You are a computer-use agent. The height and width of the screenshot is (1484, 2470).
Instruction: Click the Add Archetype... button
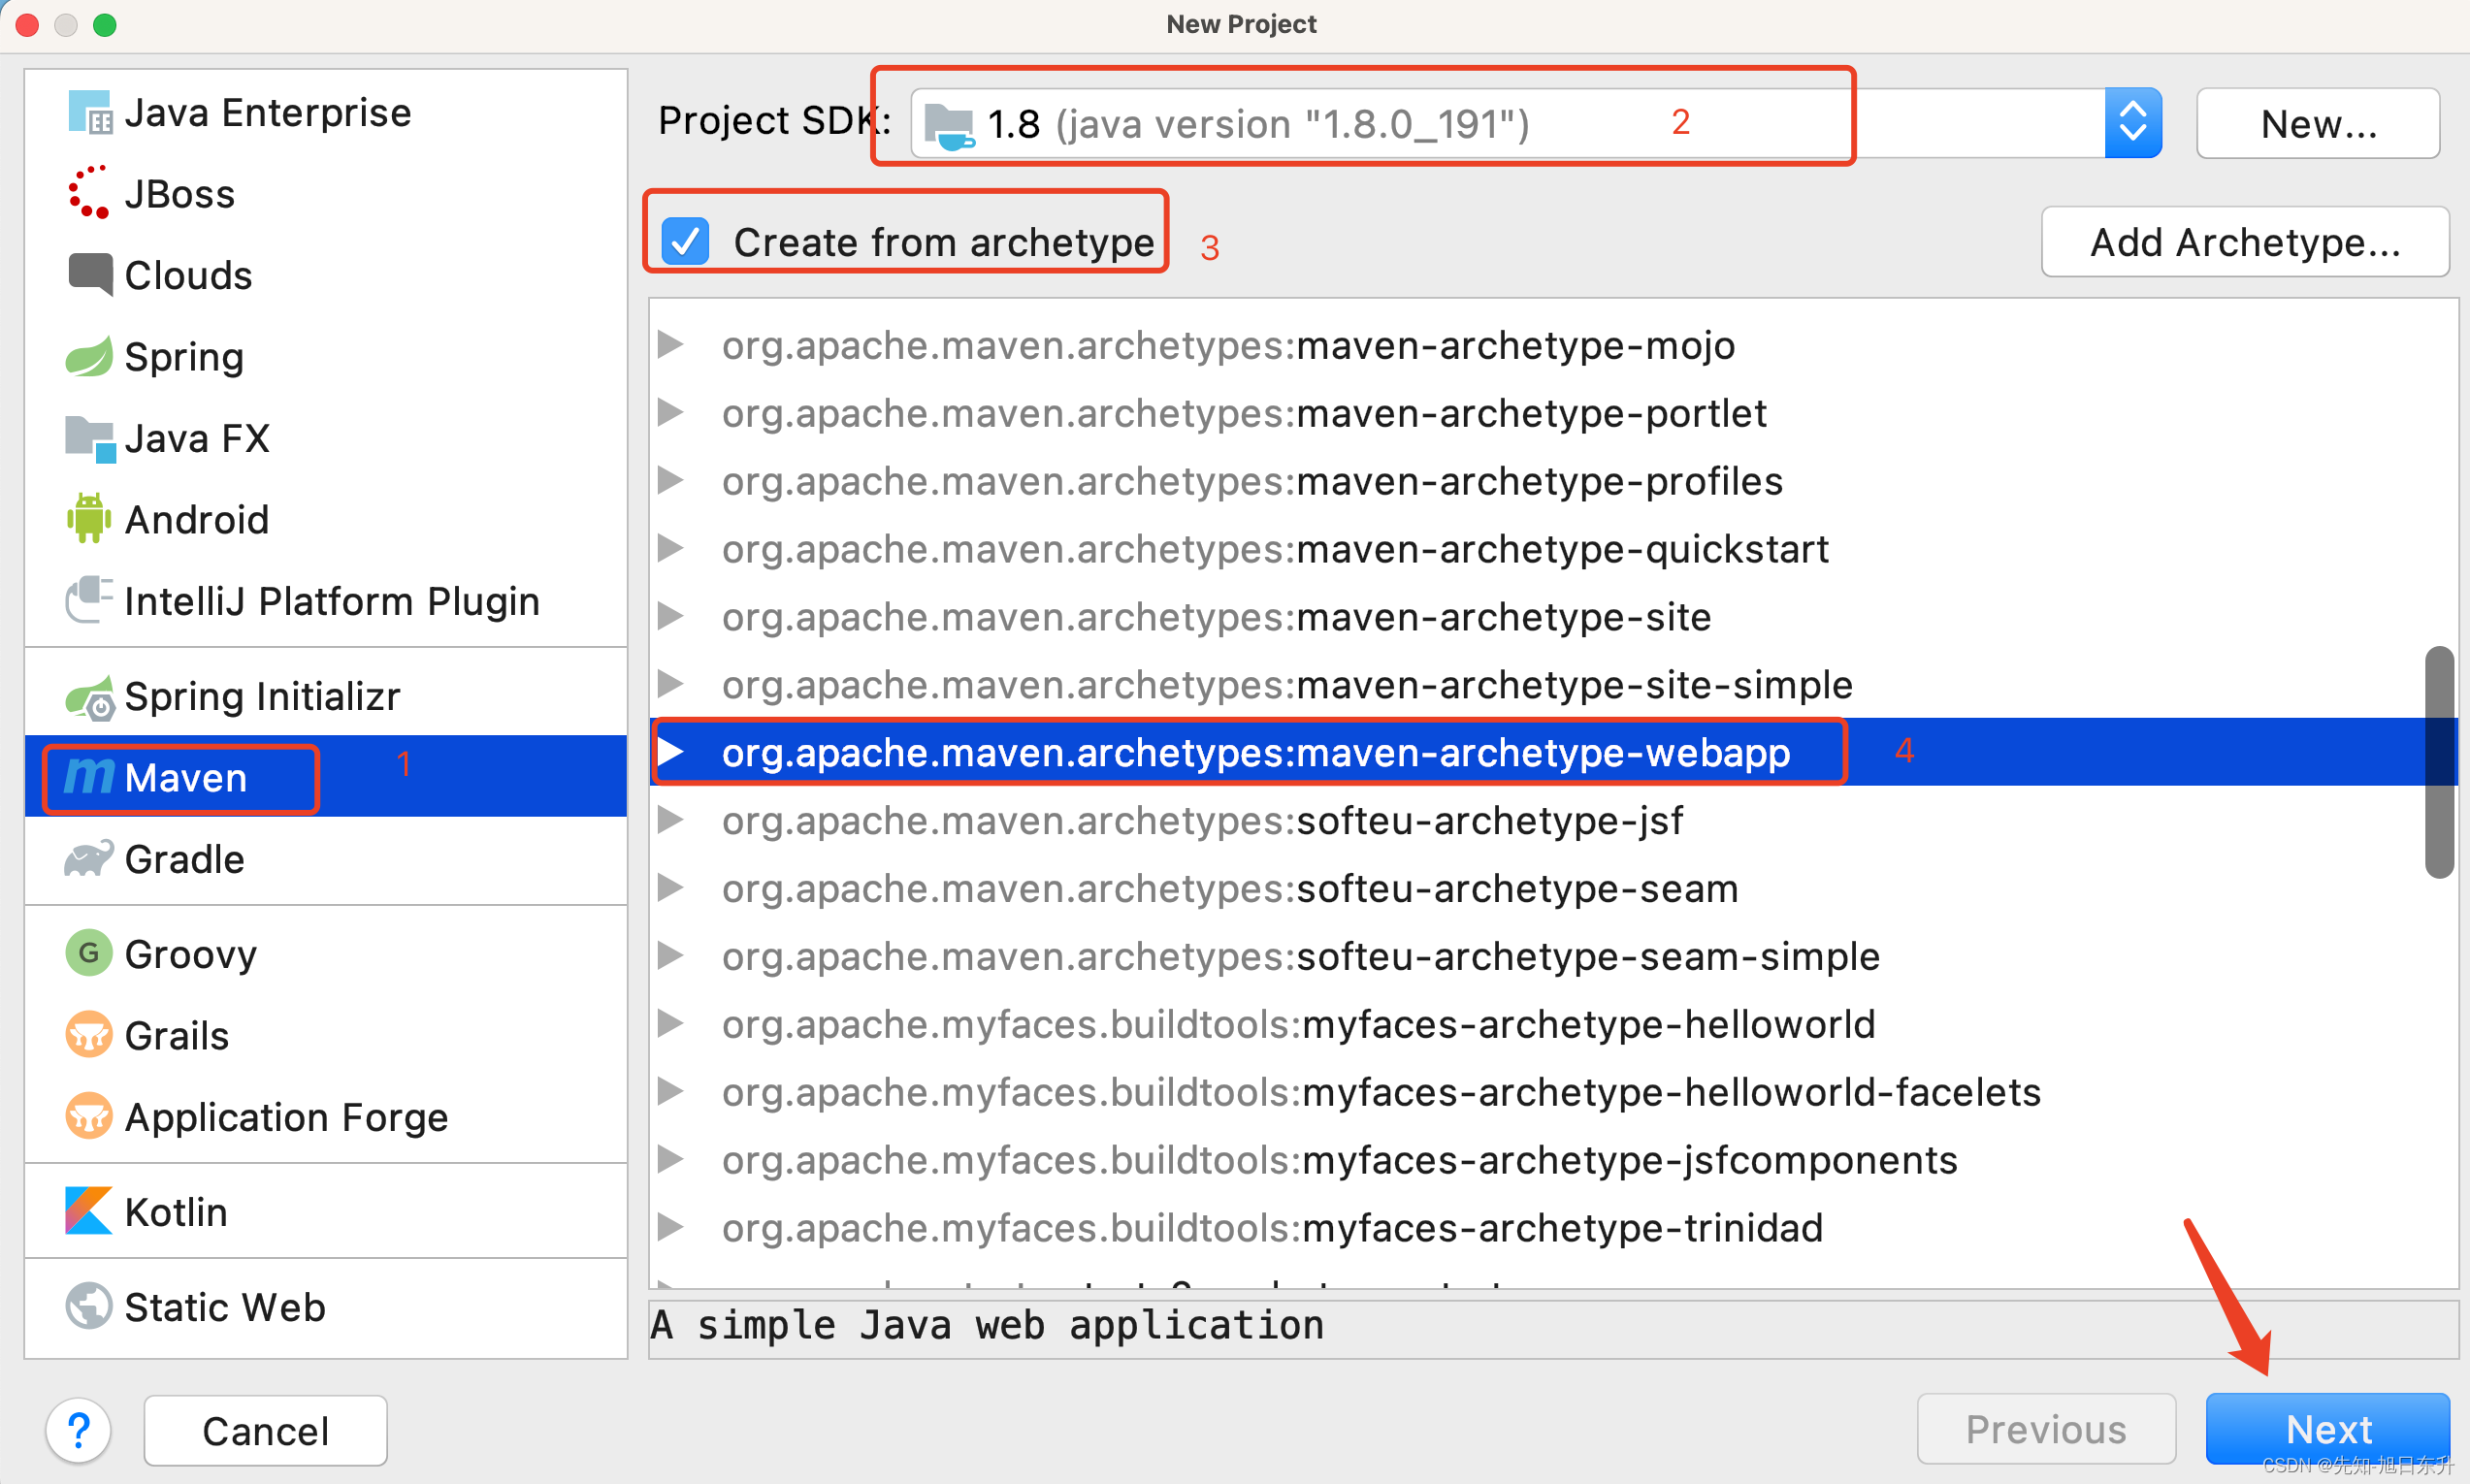click(2245, 242)
